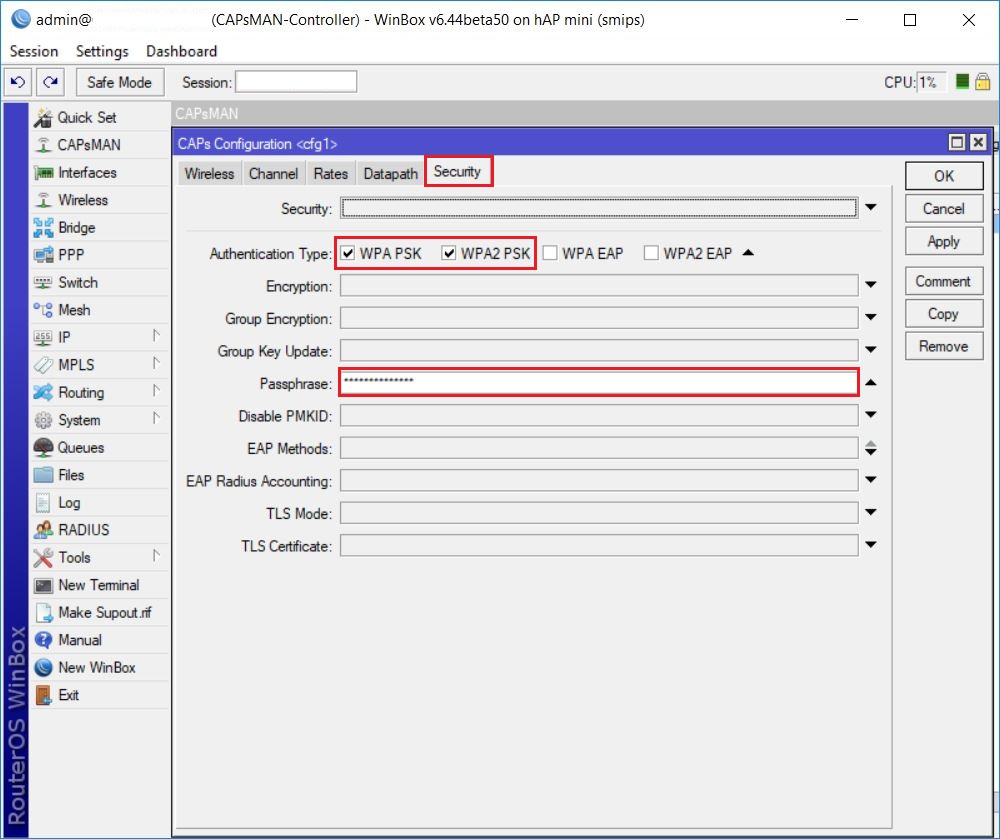Open the Wireless sidebar entry
1000x839 pixels.
[x=100, y=200]
